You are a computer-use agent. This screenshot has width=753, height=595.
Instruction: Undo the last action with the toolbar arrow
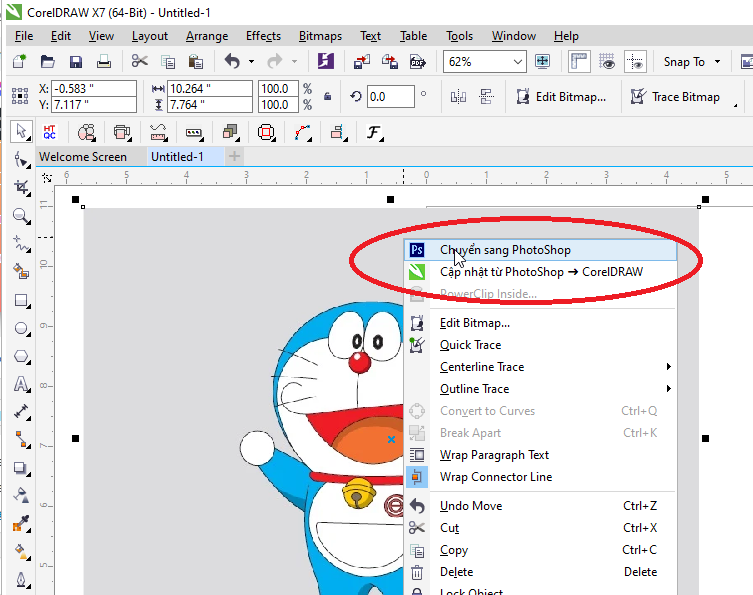(x=232, y=61)
